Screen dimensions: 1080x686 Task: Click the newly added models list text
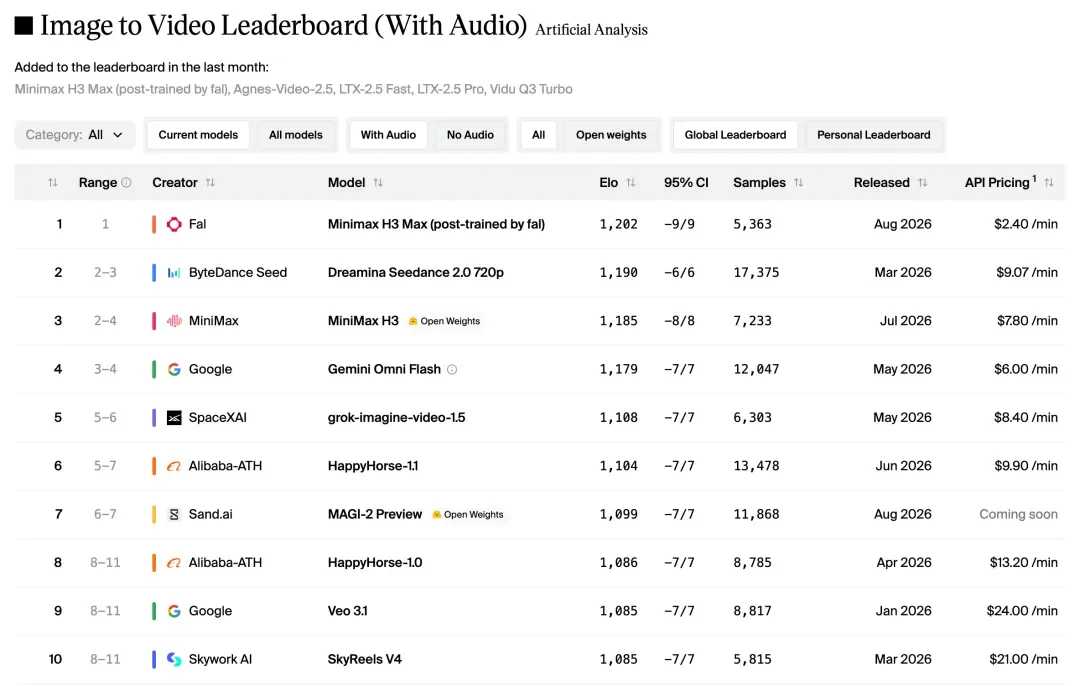point(293,90)
